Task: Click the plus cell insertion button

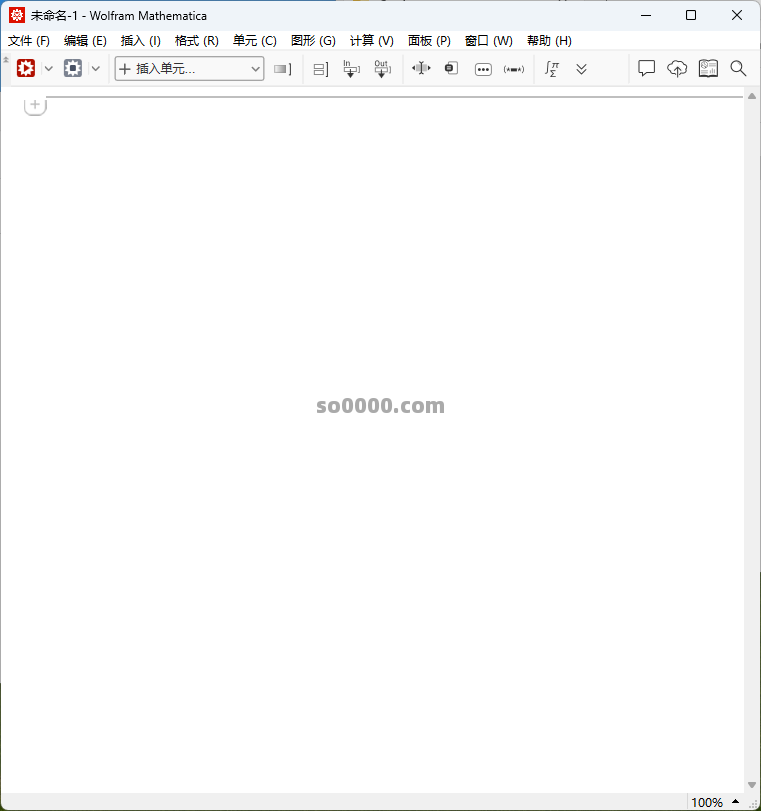Action: click(x=35, y=104)
